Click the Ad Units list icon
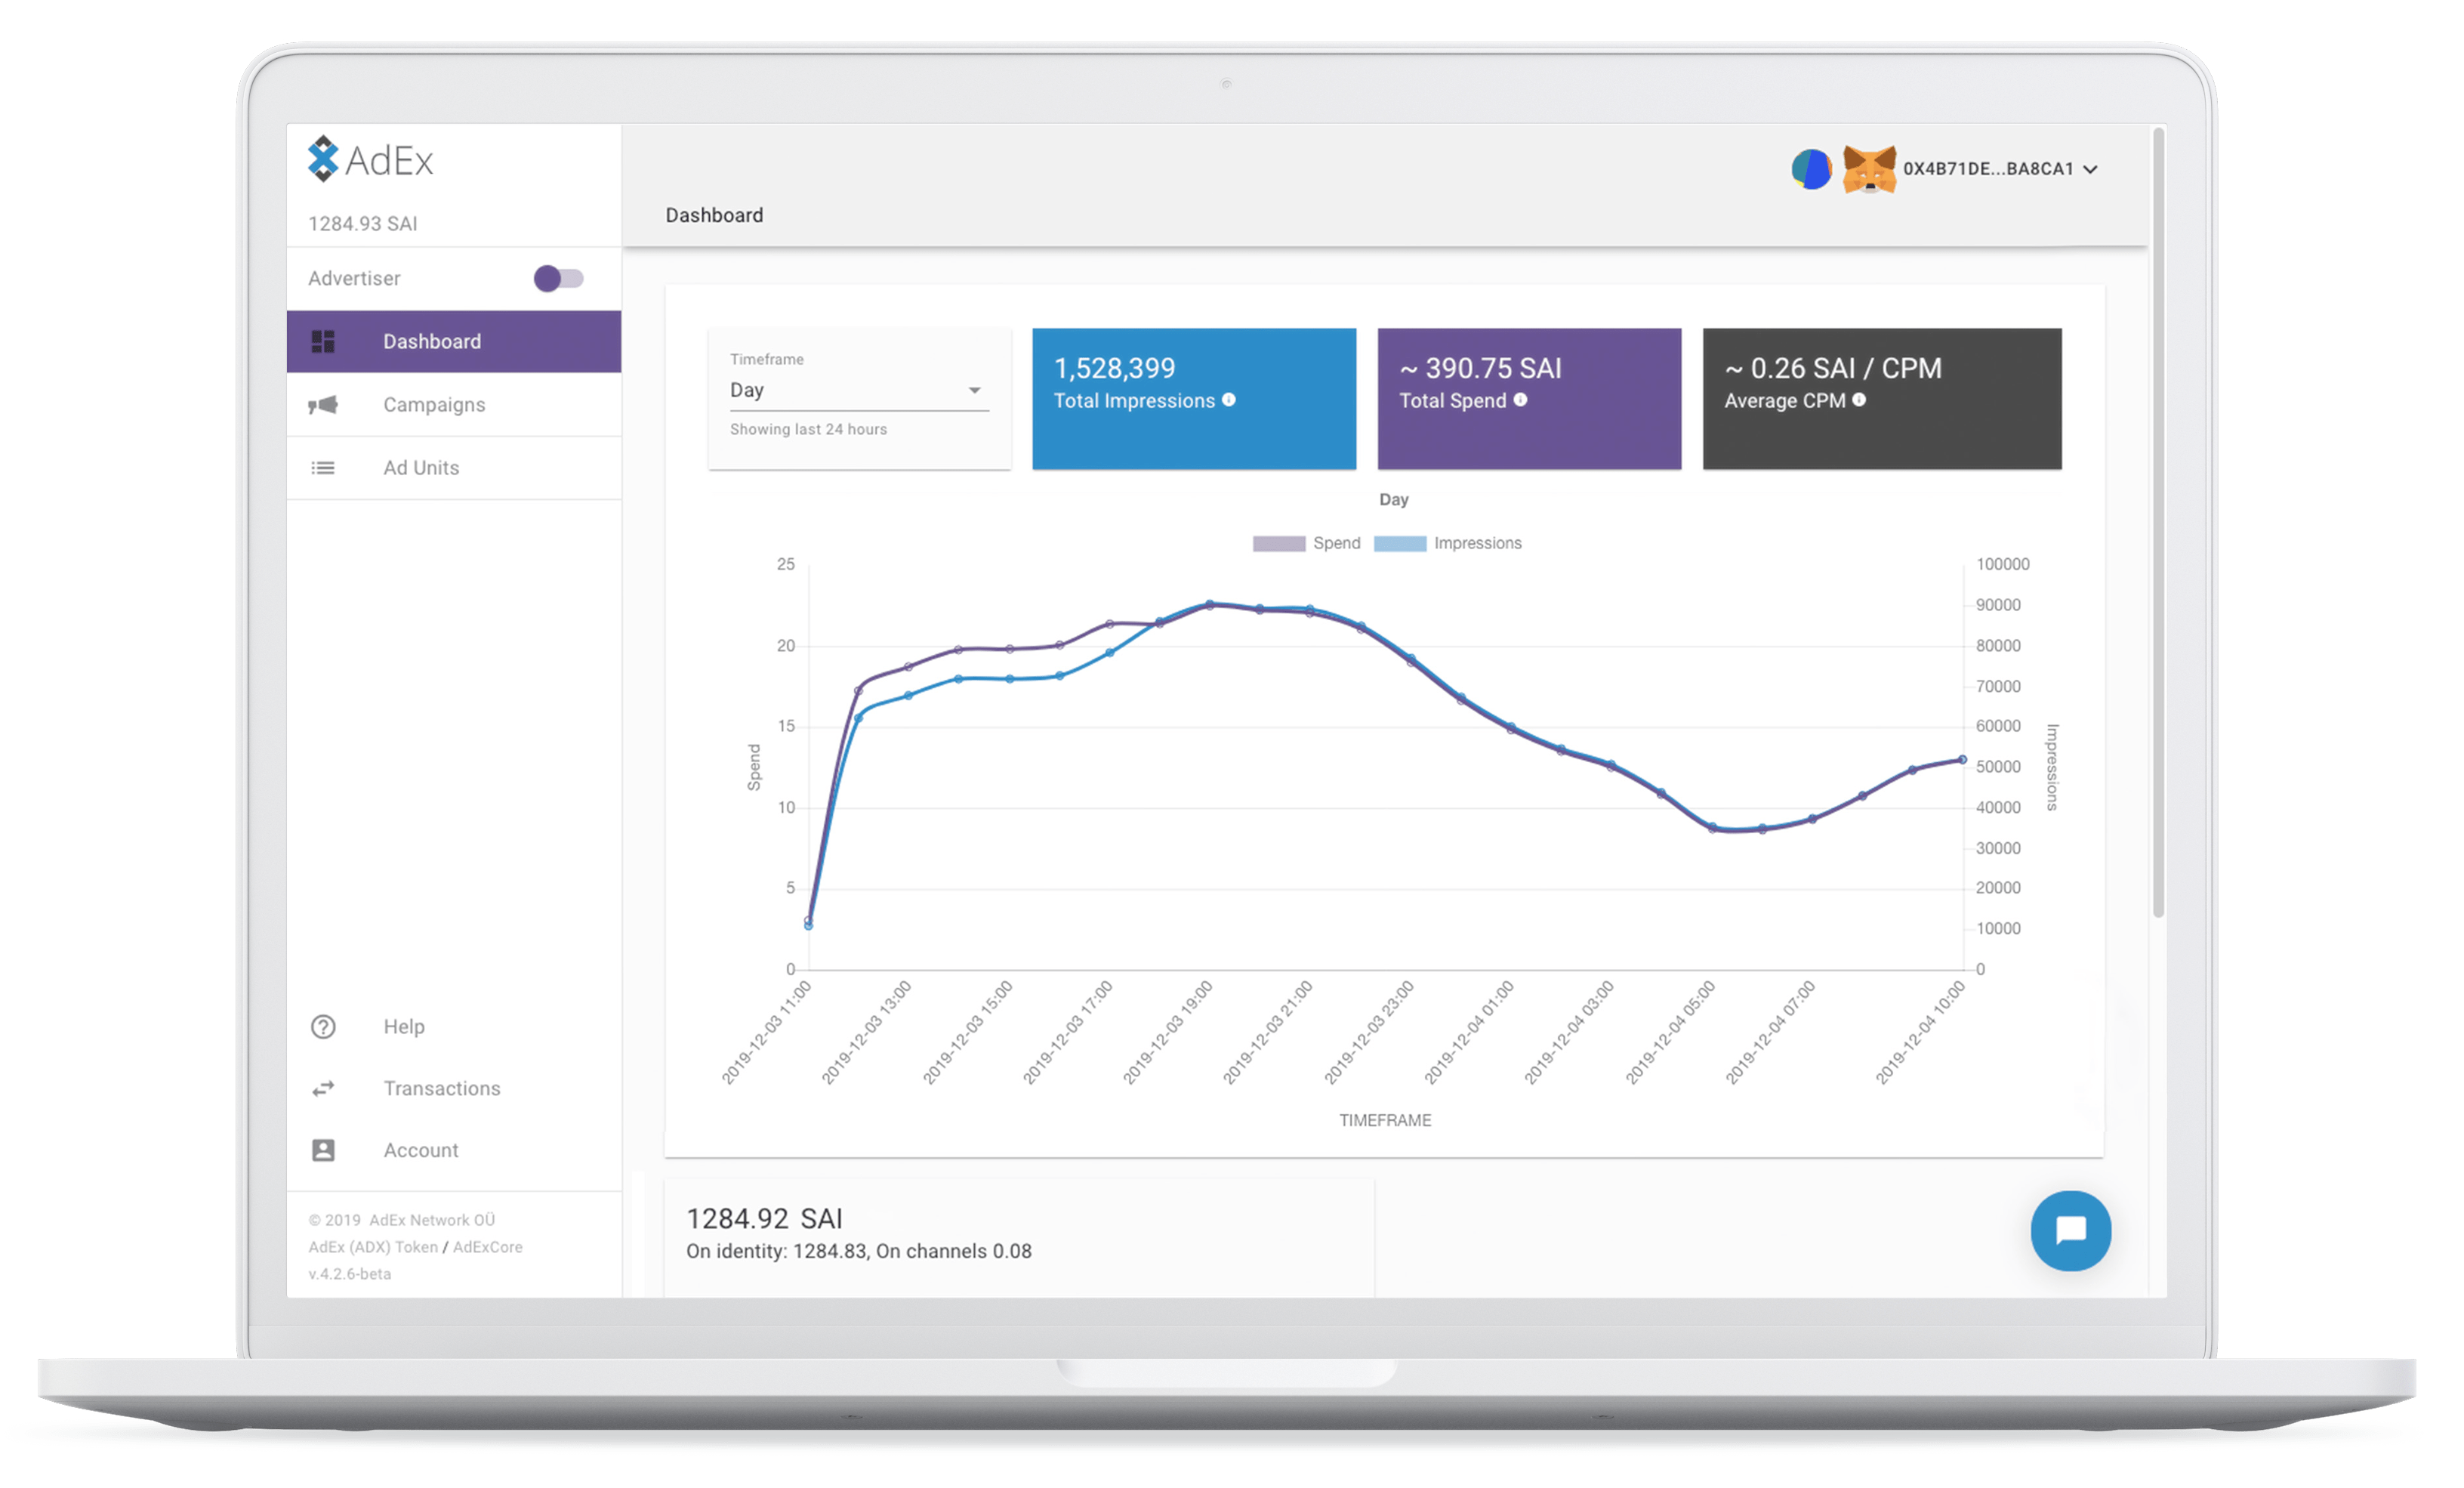Screen dimensions: 2464x1488 tap(322, 467)
